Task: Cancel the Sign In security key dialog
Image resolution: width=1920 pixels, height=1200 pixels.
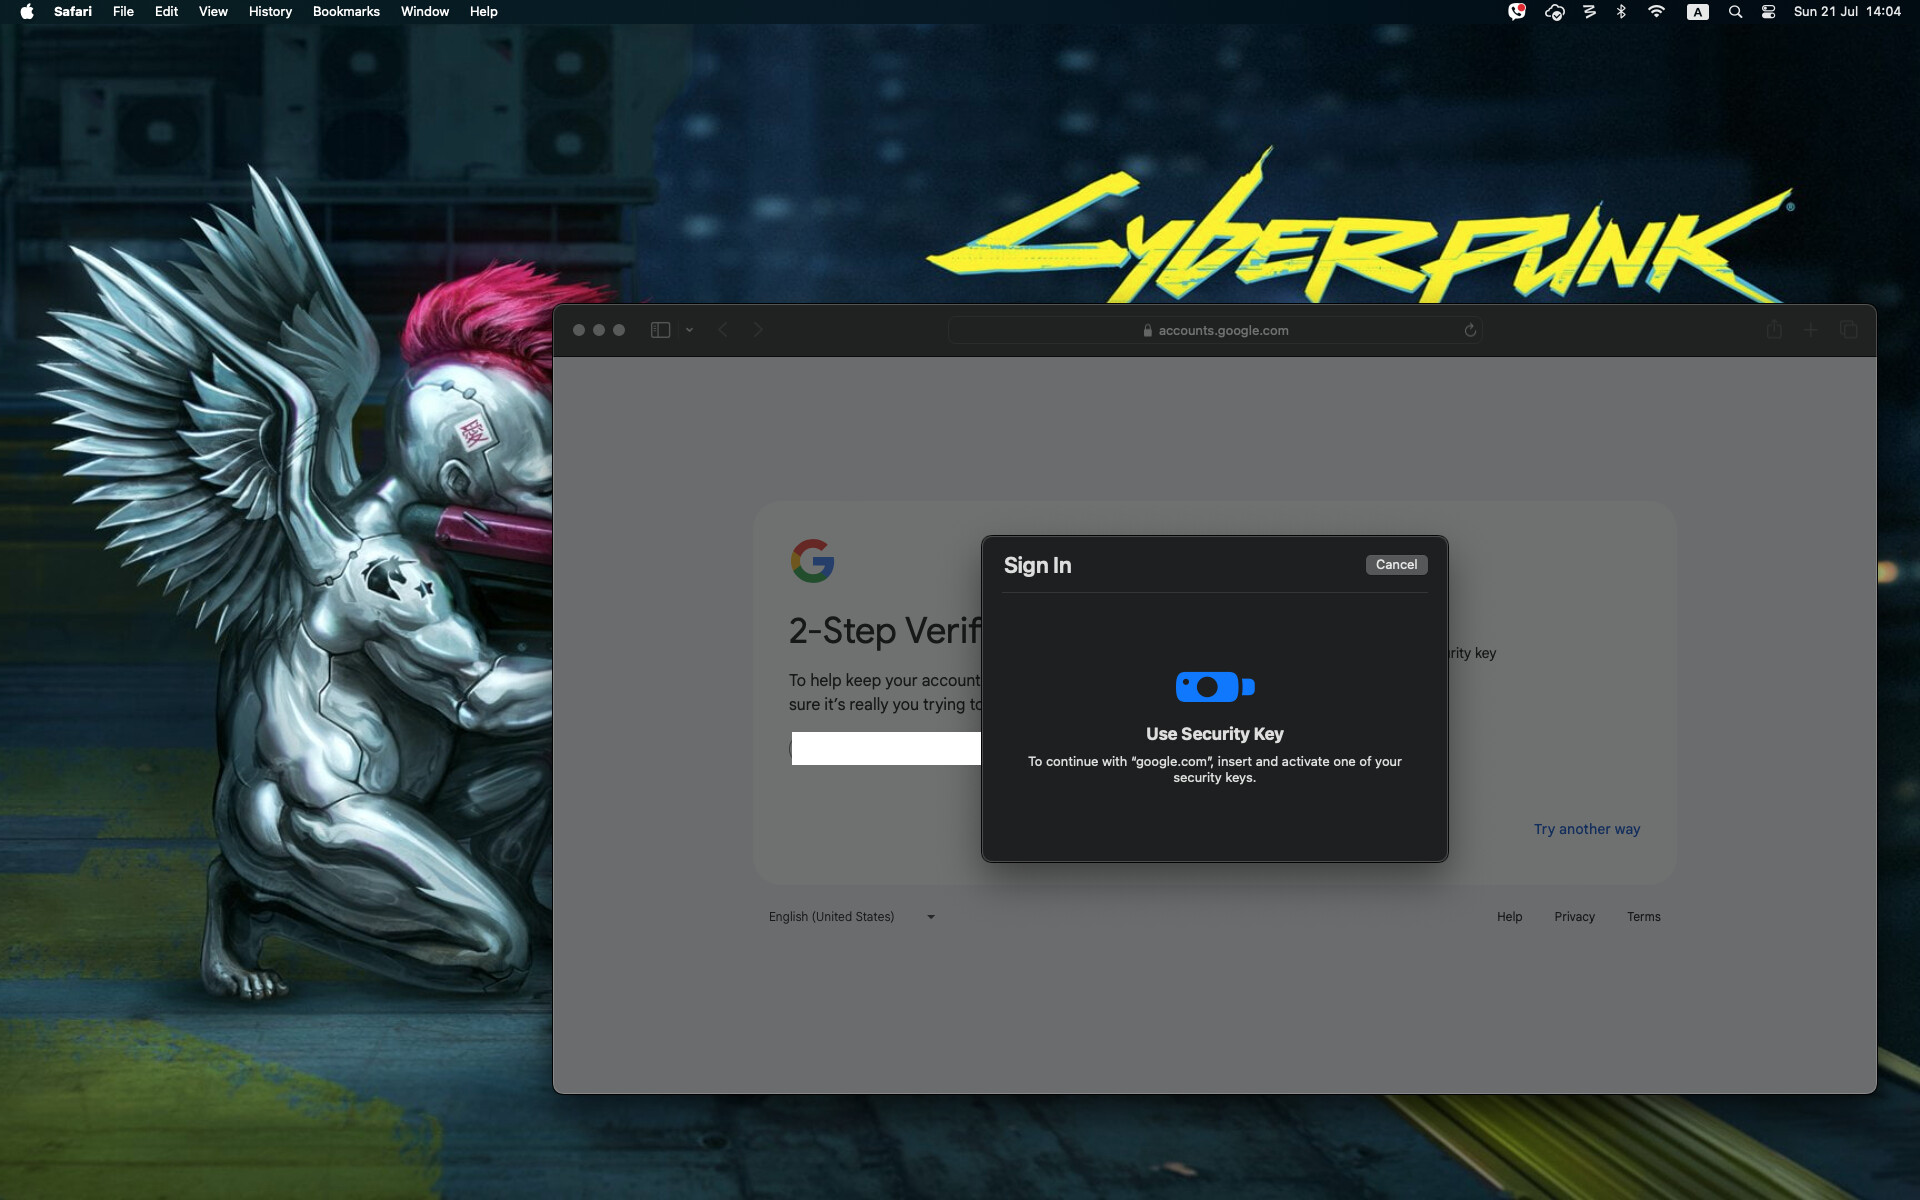Action: coord(1396,565)
